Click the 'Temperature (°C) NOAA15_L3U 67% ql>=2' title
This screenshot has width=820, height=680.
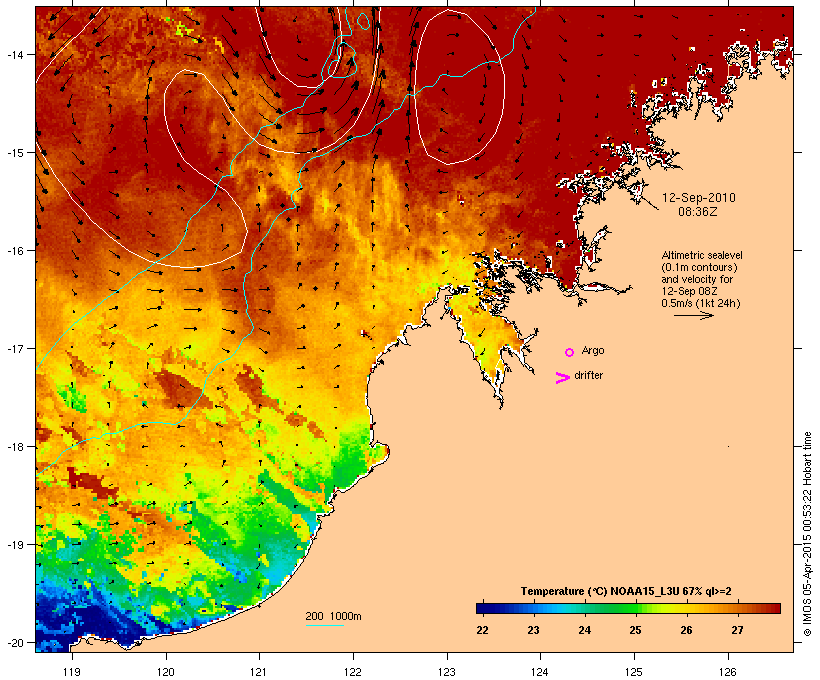626,591
